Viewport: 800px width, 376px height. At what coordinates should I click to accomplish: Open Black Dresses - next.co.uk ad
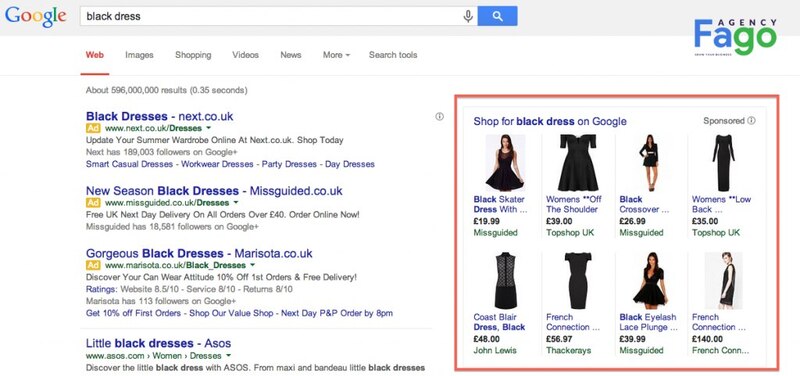(x=159, y=116)
